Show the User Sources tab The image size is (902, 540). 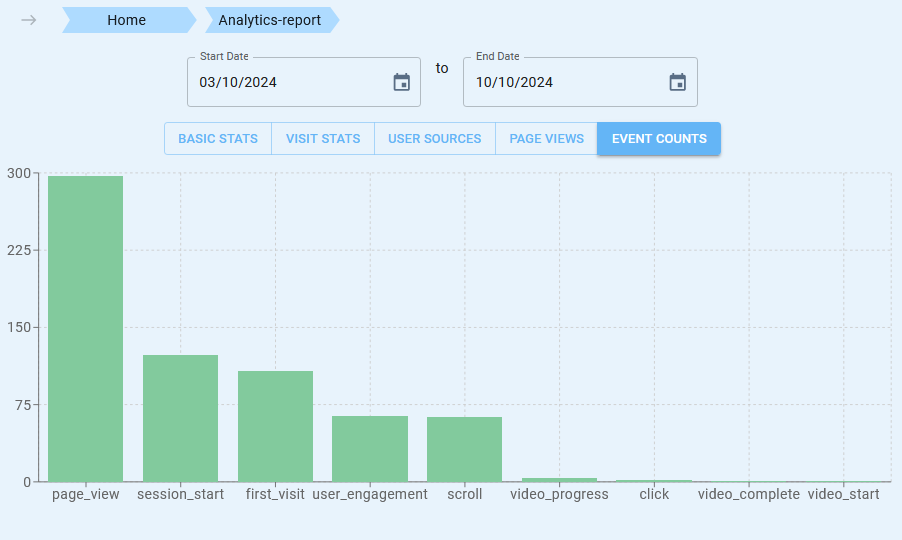pyautogui.click(x=435, y=139)
